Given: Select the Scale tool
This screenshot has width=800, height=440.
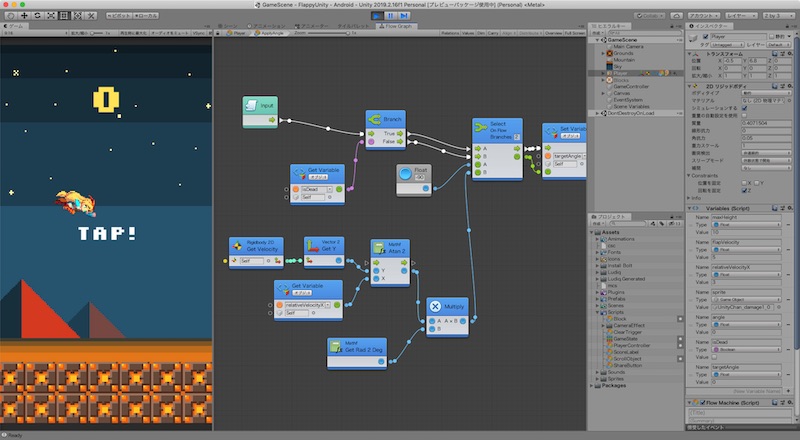Looking at the screenshot, I should 51,16.
